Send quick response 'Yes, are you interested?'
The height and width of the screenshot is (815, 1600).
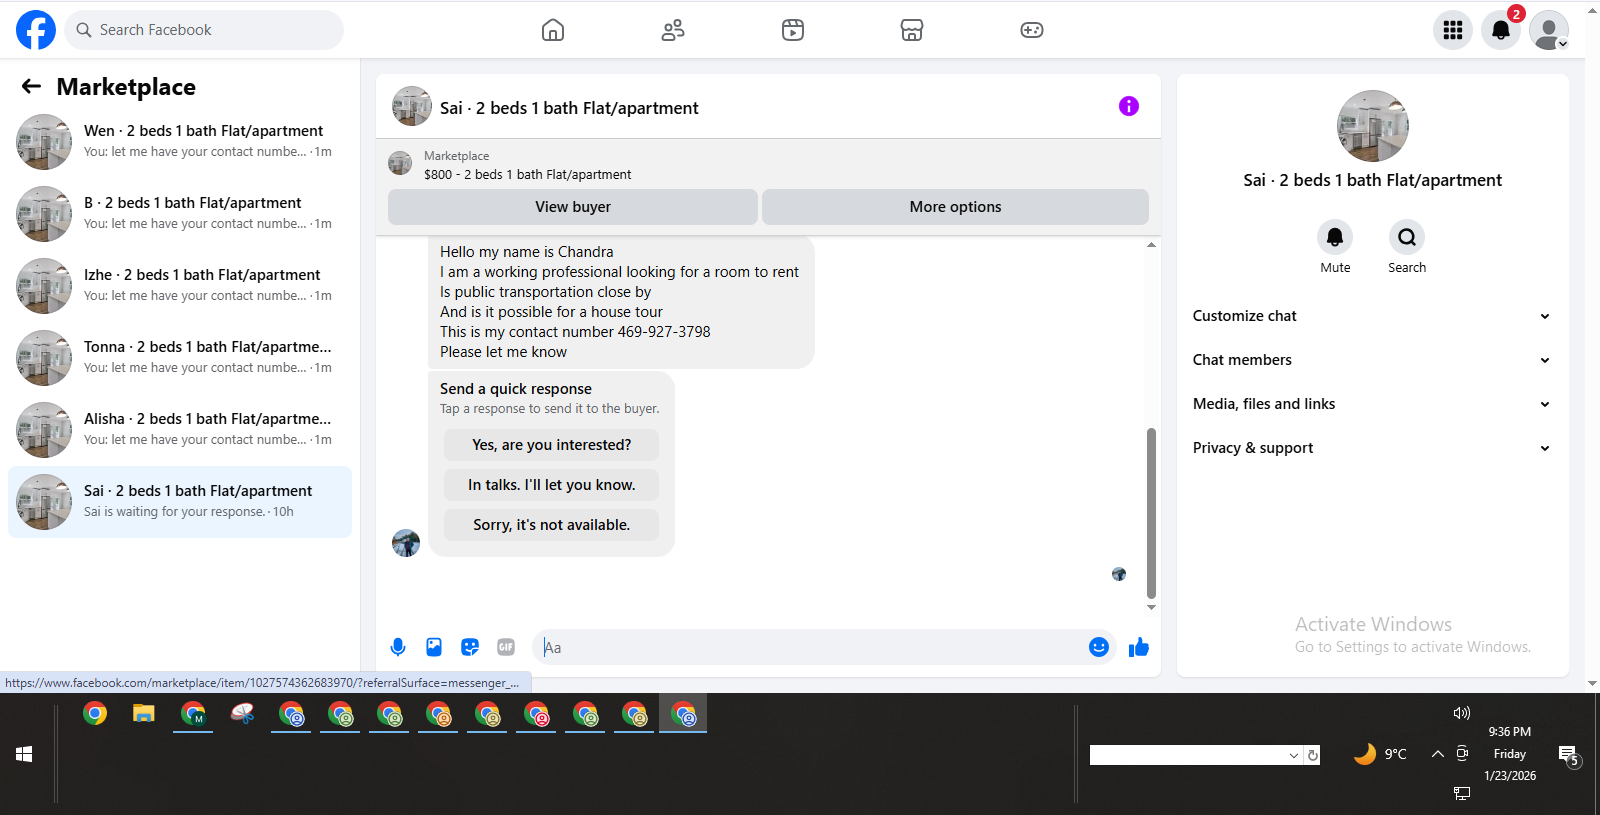(552, 445)
